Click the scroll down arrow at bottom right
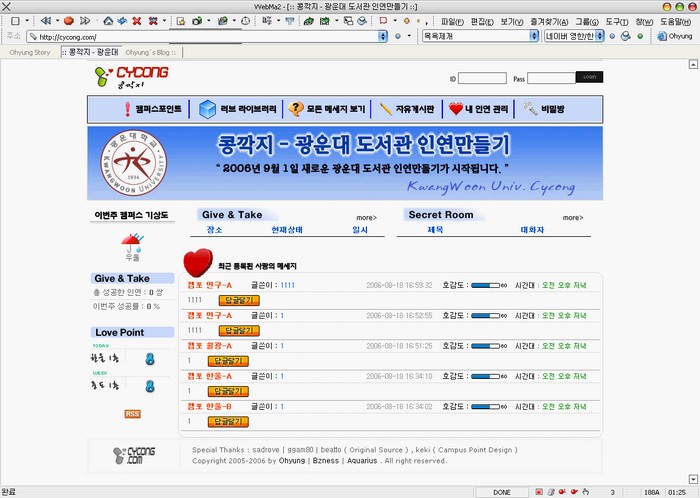 [693, 479]
